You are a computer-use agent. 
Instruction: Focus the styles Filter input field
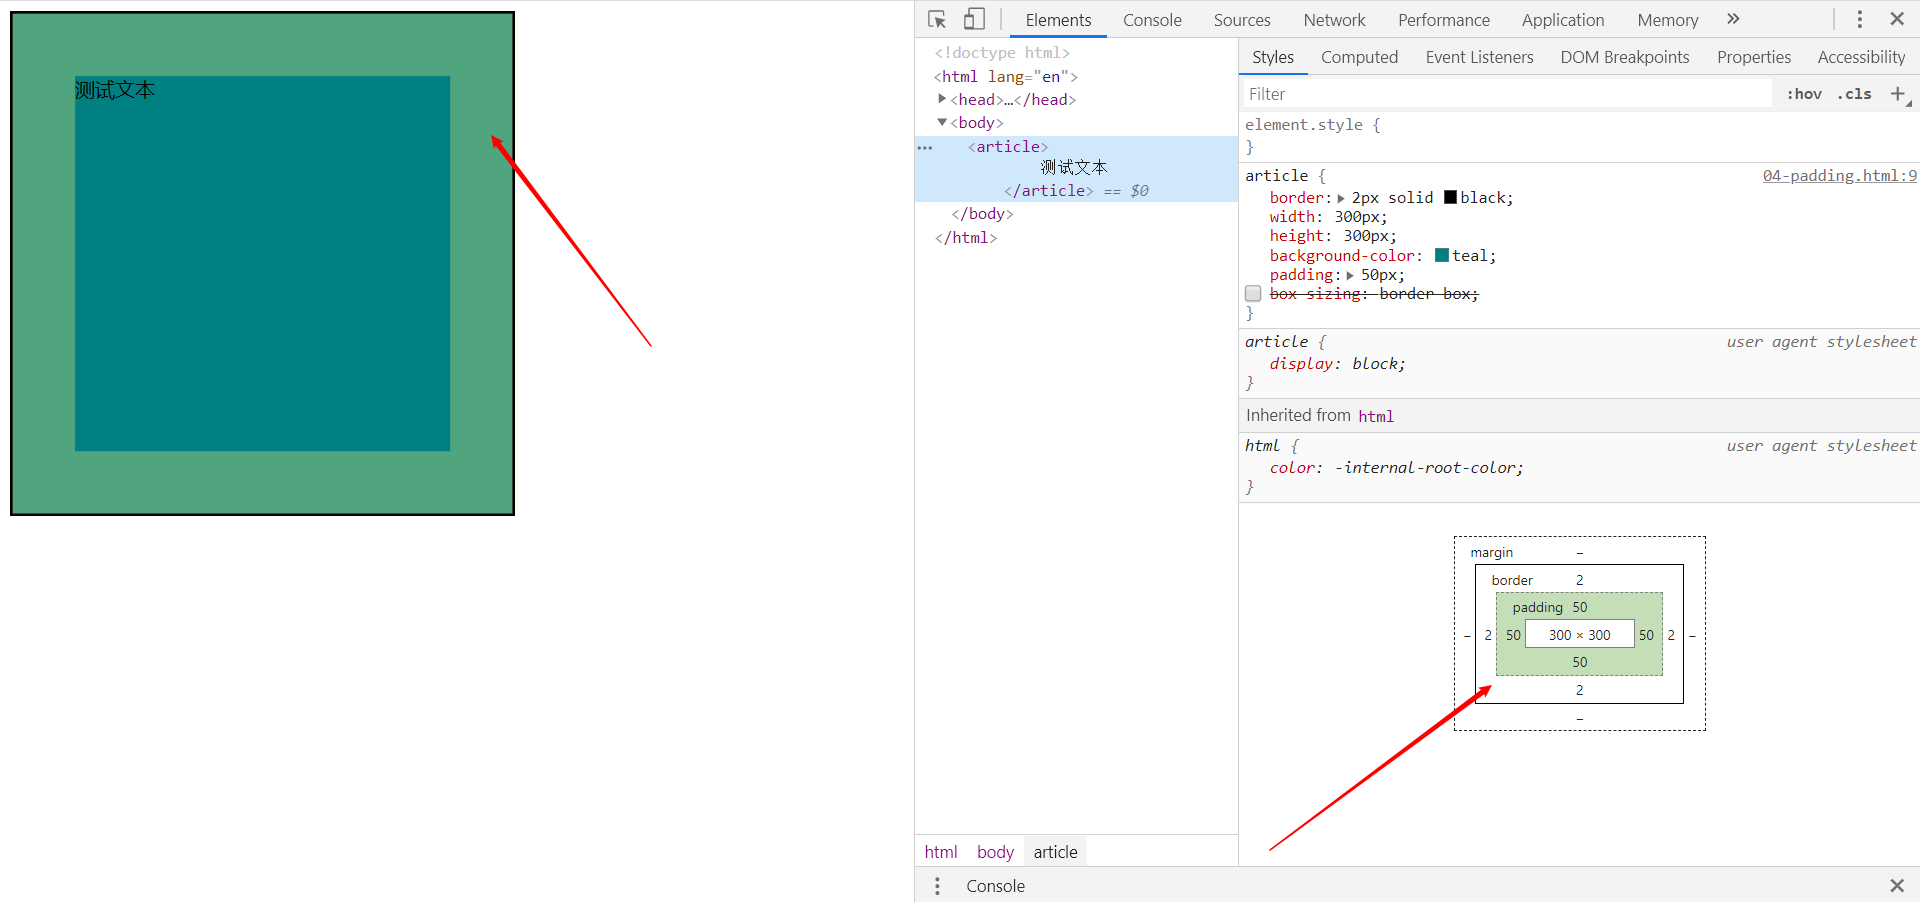tap(1507, 94)
